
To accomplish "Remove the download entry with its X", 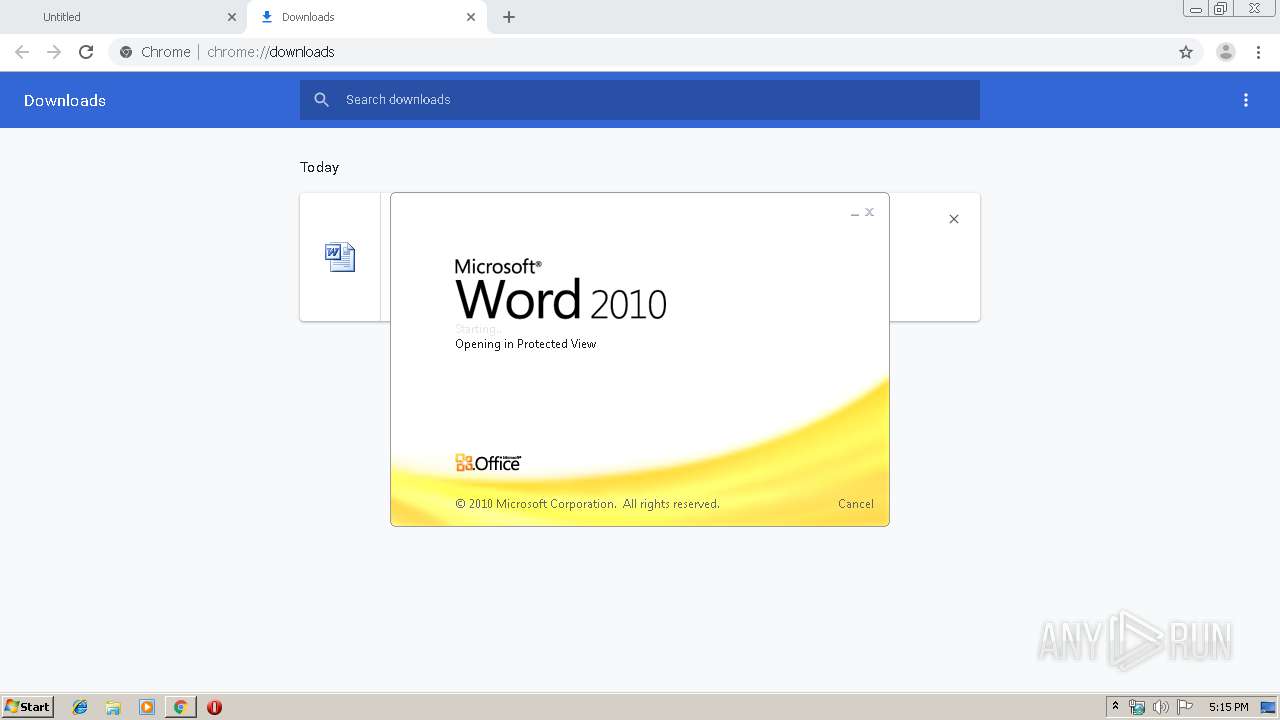I will (x=954, y=219).
